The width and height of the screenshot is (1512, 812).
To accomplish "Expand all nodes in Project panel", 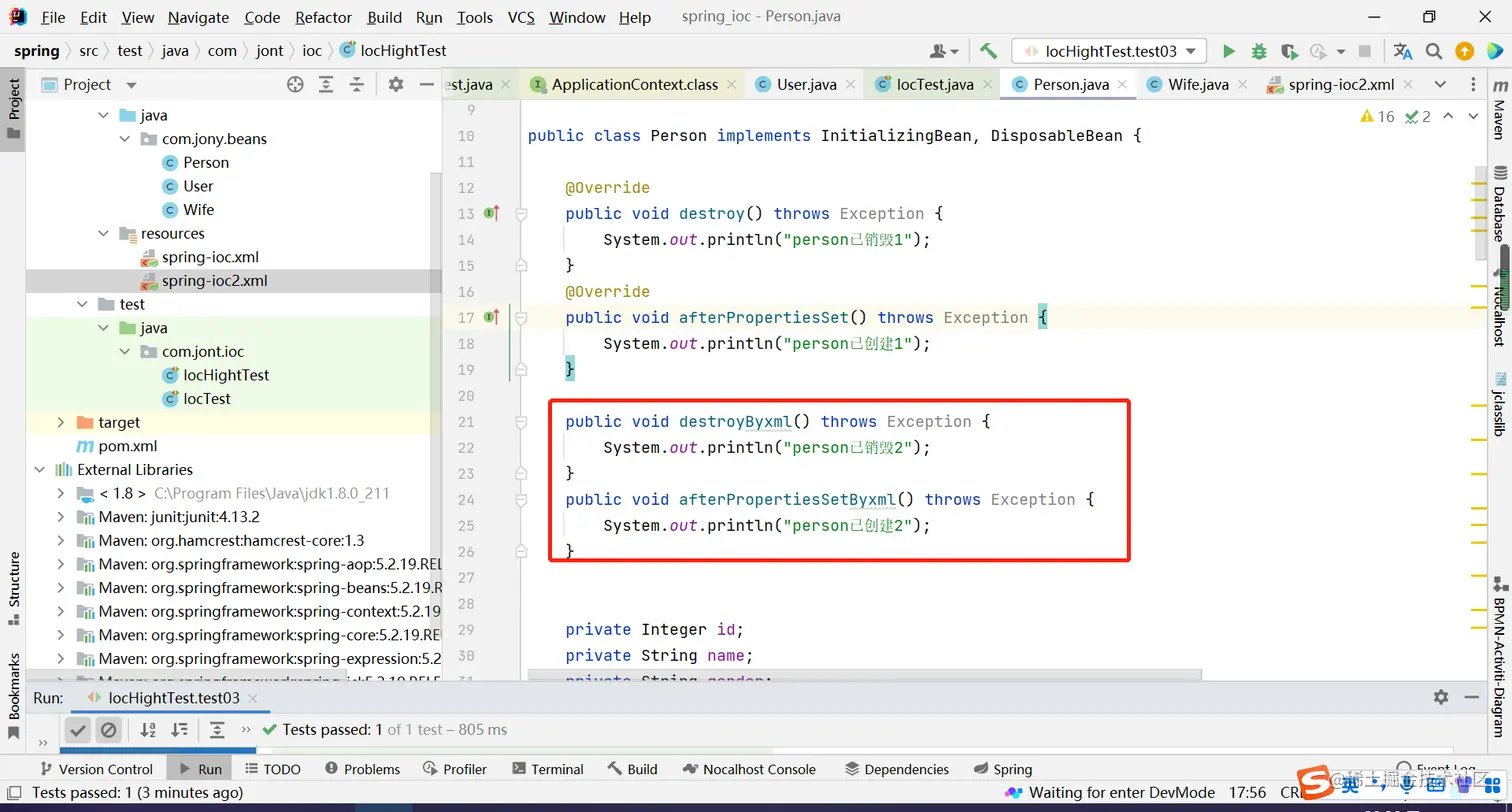I will (x=326, y=85).
